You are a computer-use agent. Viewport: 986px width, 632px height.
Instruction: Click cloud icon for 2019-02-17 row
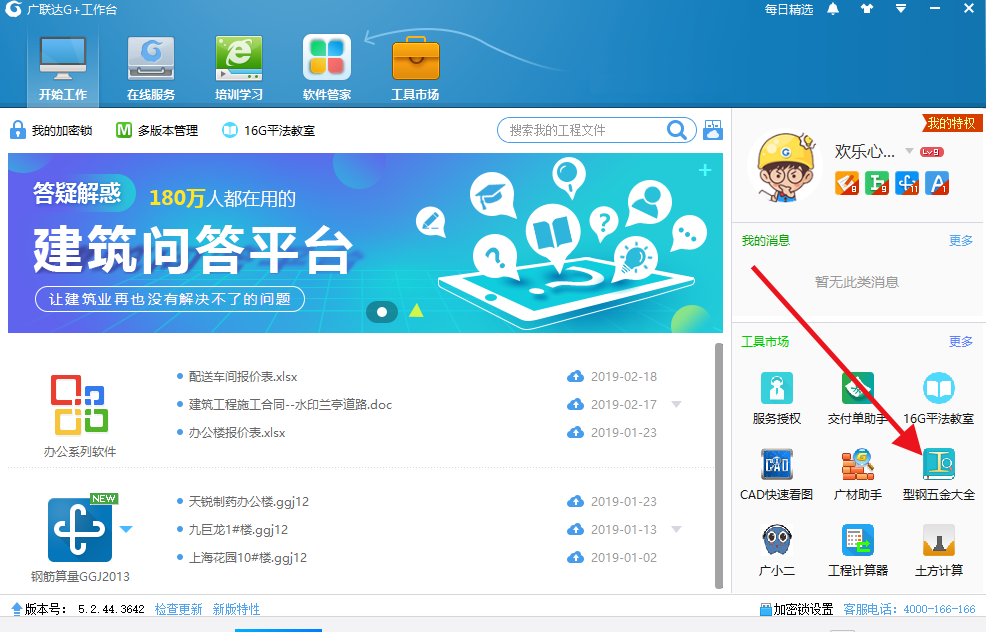click(x=575, y=404)
